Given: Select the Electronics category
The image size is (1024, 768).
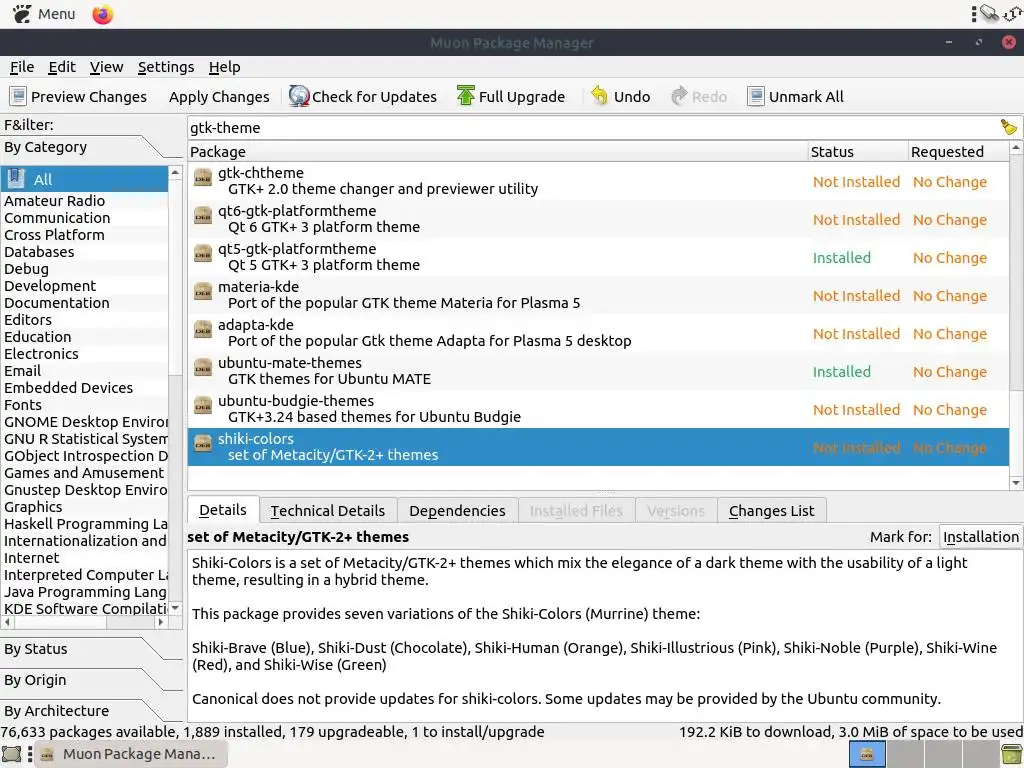Looking at the screenshot, I should click(x=84, y=353).
